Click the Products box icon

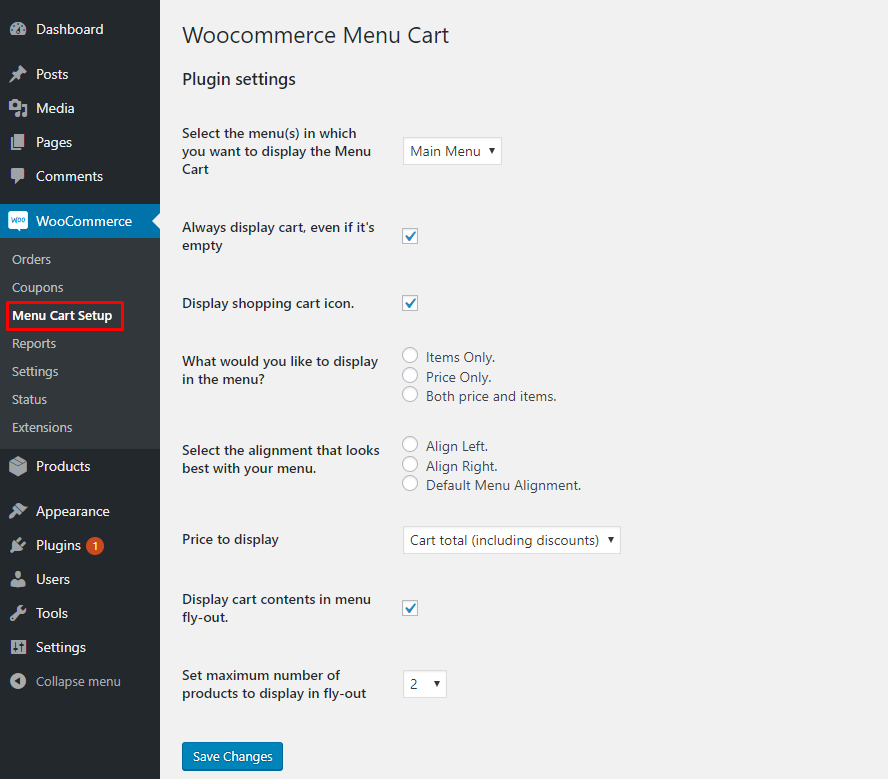18,466
